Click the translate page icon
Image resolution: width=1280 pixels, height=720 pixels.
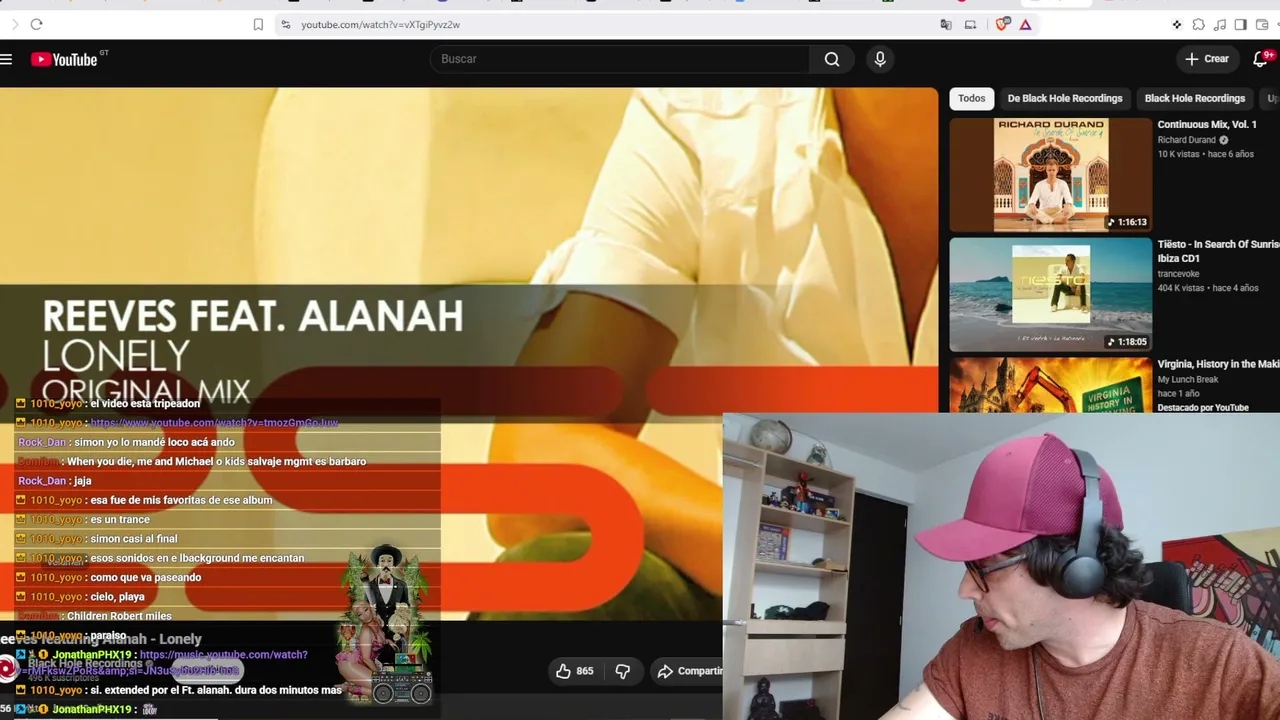pos(946,24)
